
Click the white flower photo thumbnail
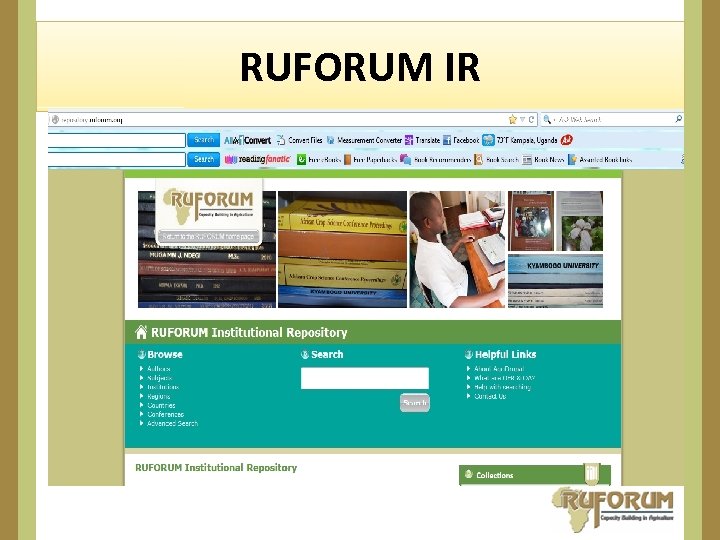[579, 221]
